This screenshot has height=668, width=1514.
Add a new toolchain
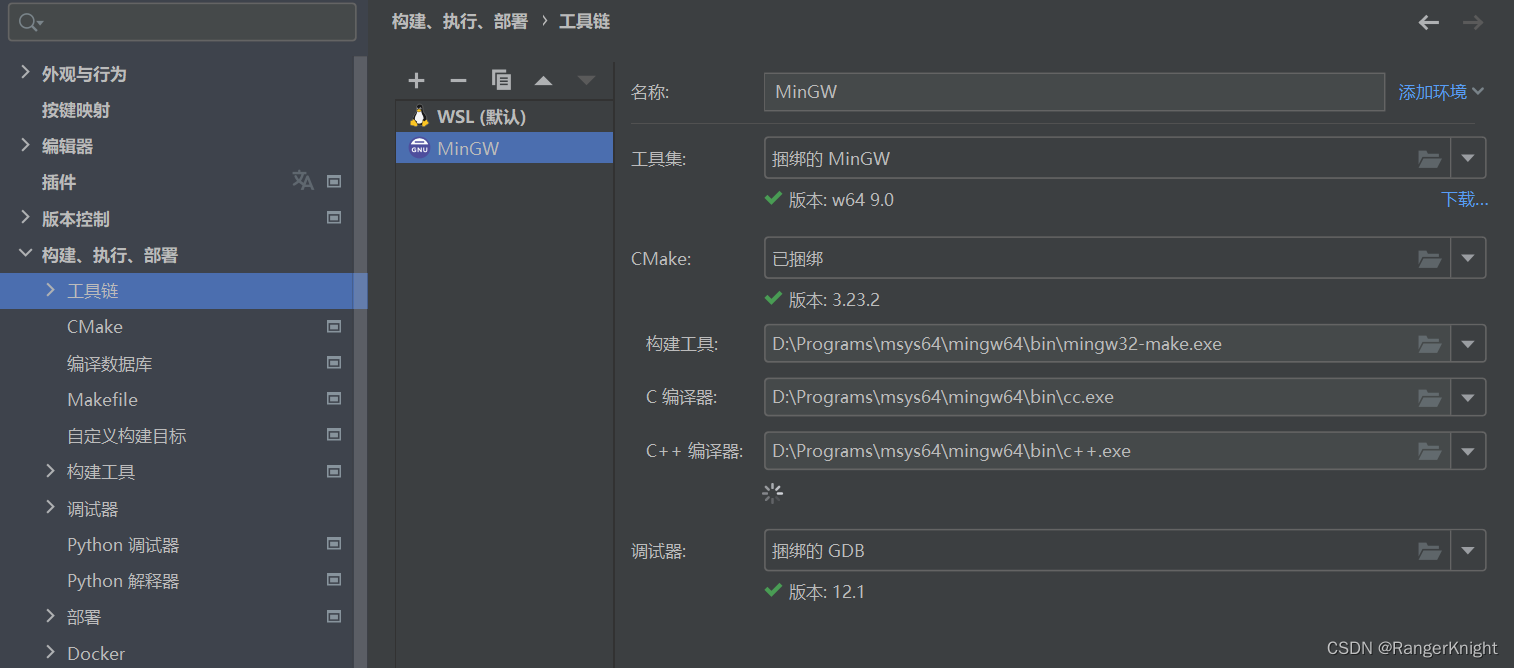(x=416, y=80)
